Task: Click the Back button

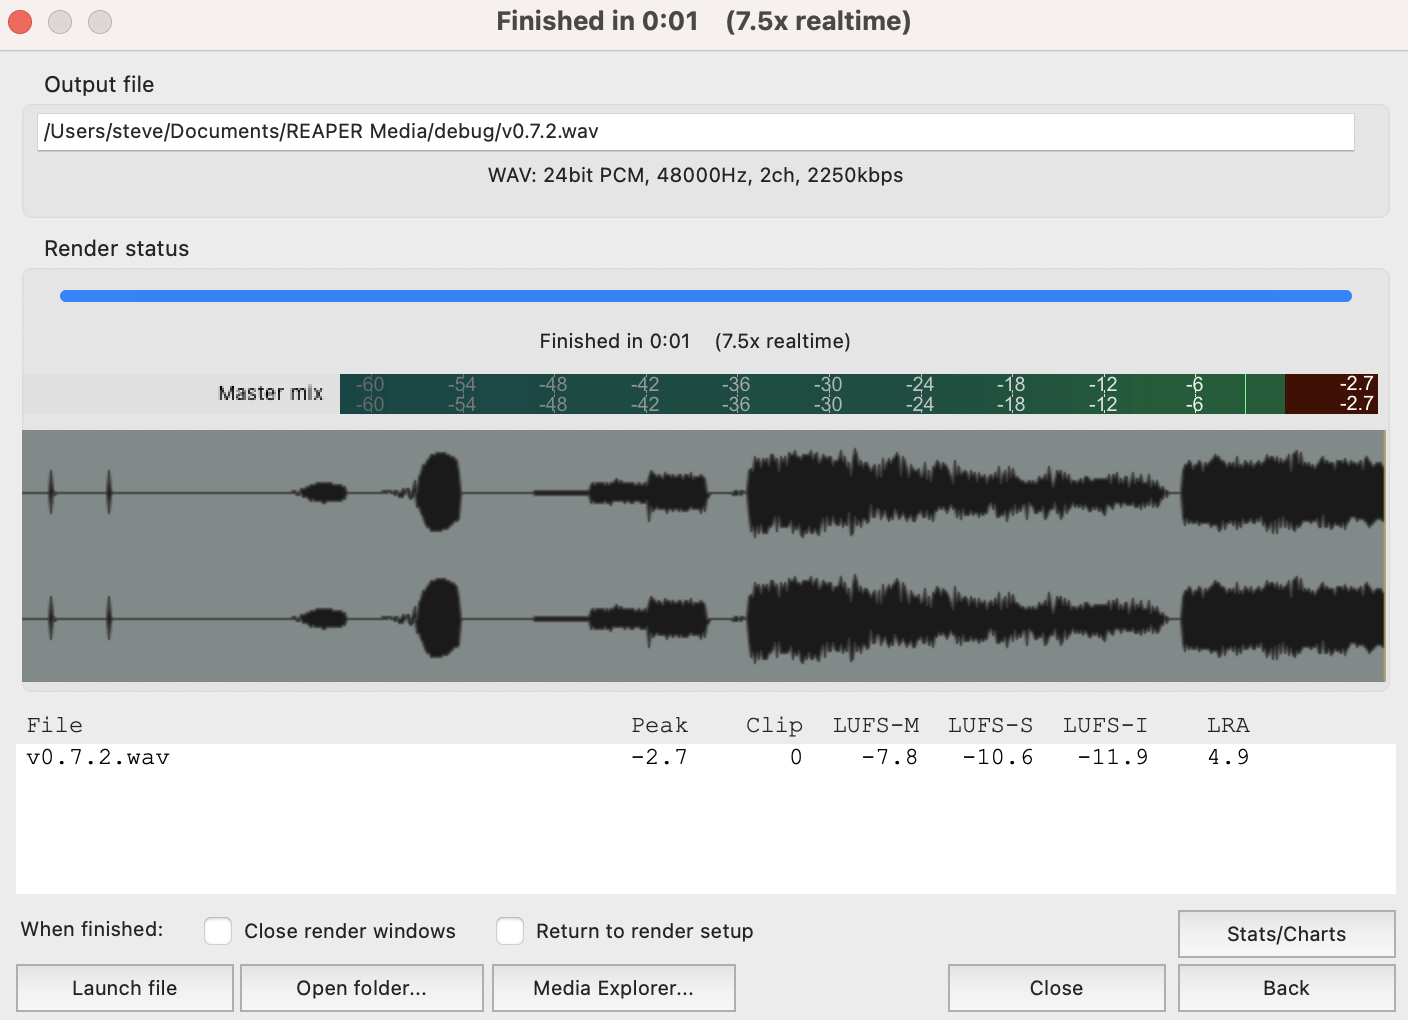Action: tap(1286, 987)
